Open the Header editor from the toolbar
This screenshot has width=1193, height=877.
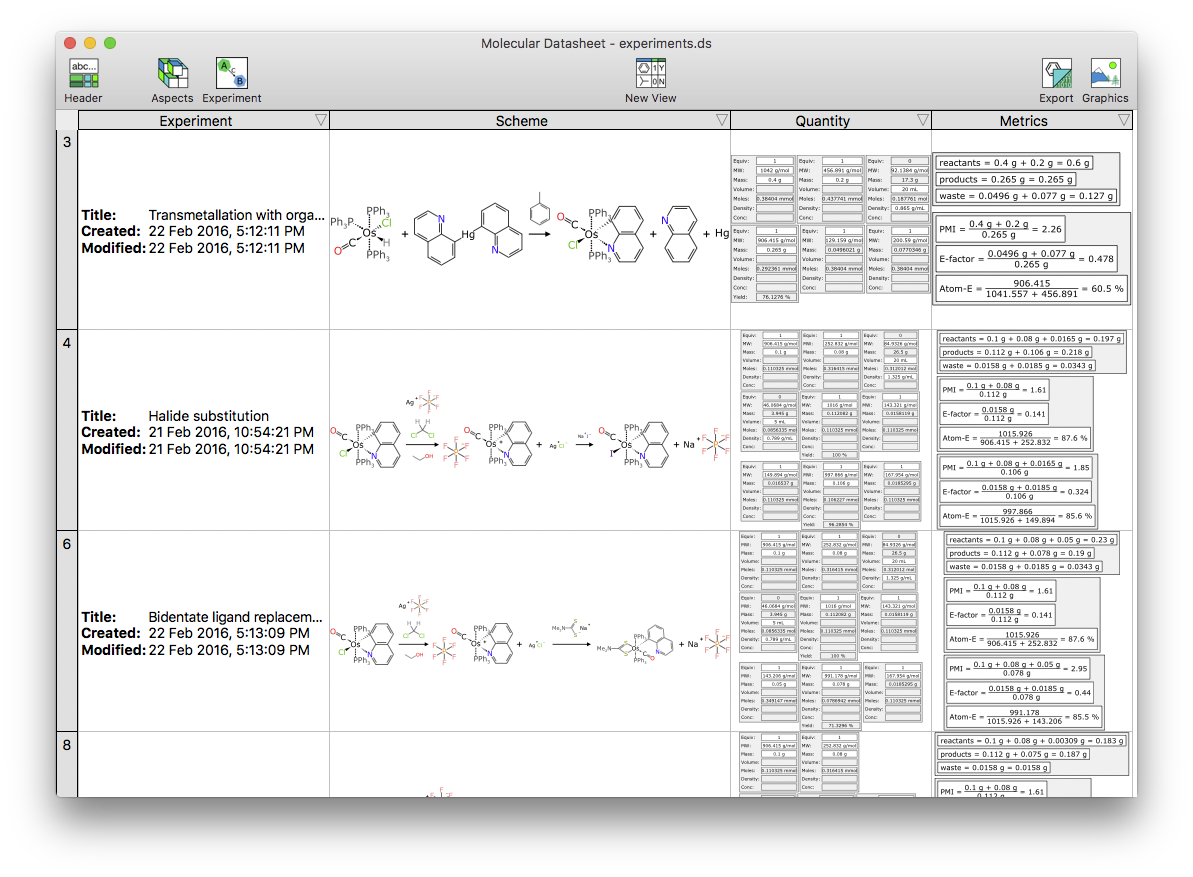click(83, 75)
